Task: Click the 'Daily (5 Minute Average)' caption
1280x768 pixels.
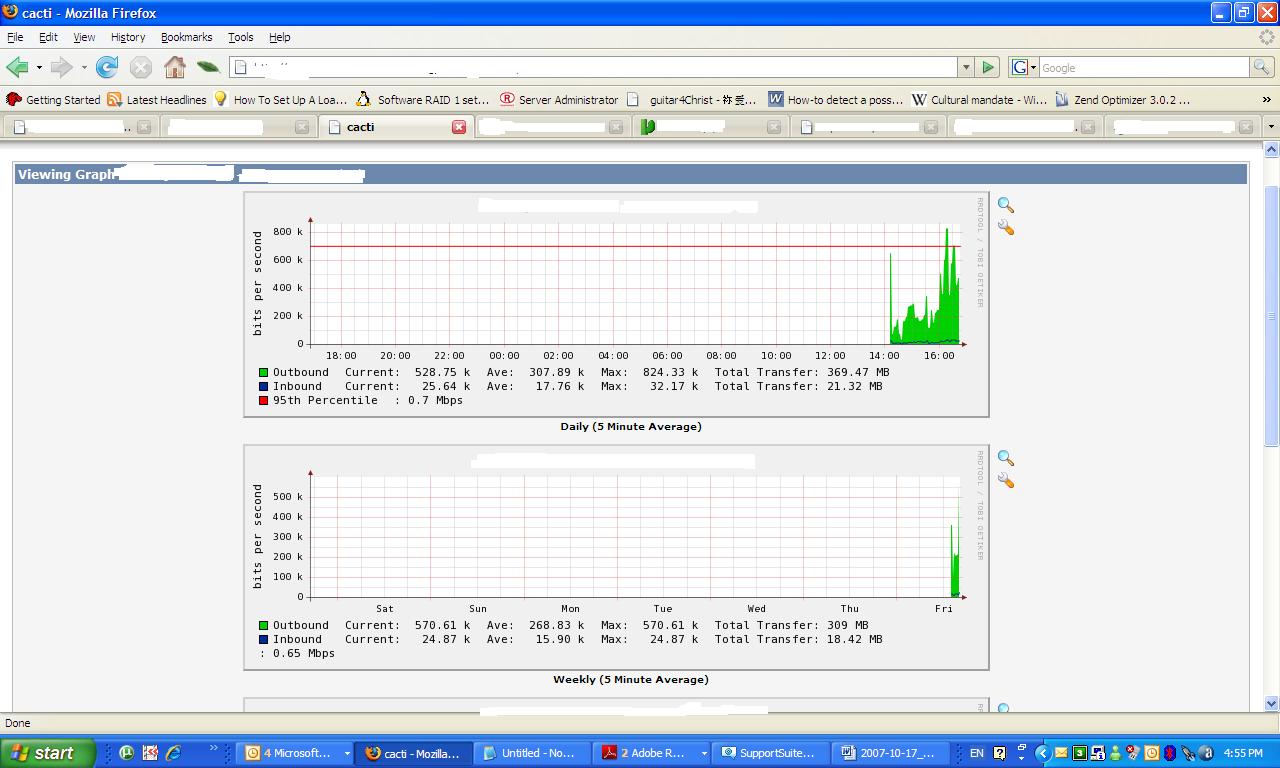Action: (631, 426)
